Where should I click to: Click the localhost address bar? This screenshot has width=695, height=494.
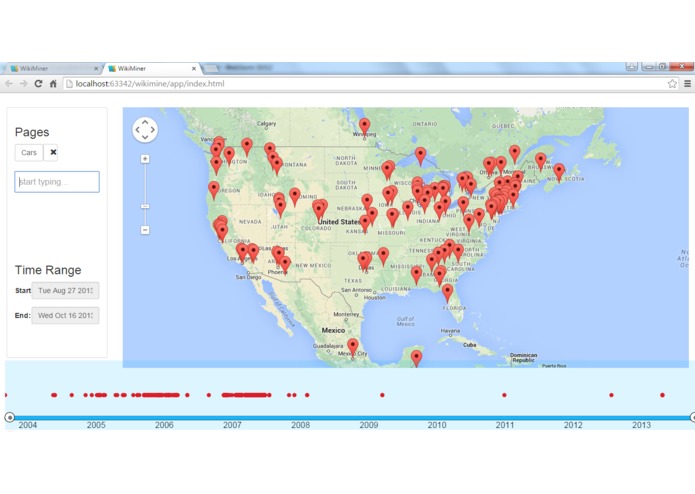coord(363,83)
